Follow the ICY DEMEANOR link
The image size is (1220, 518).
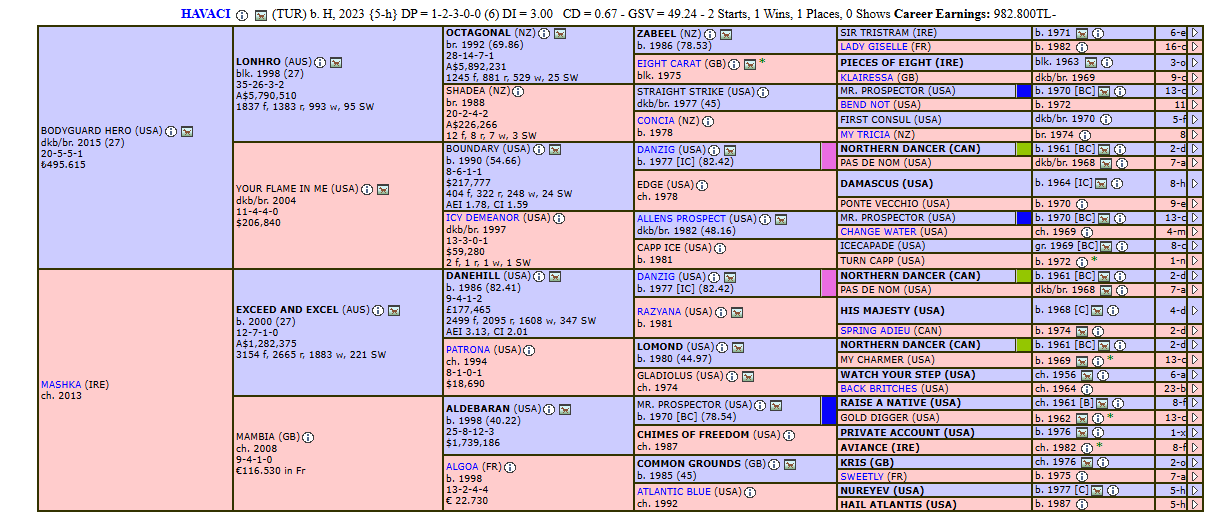[484, 217]
